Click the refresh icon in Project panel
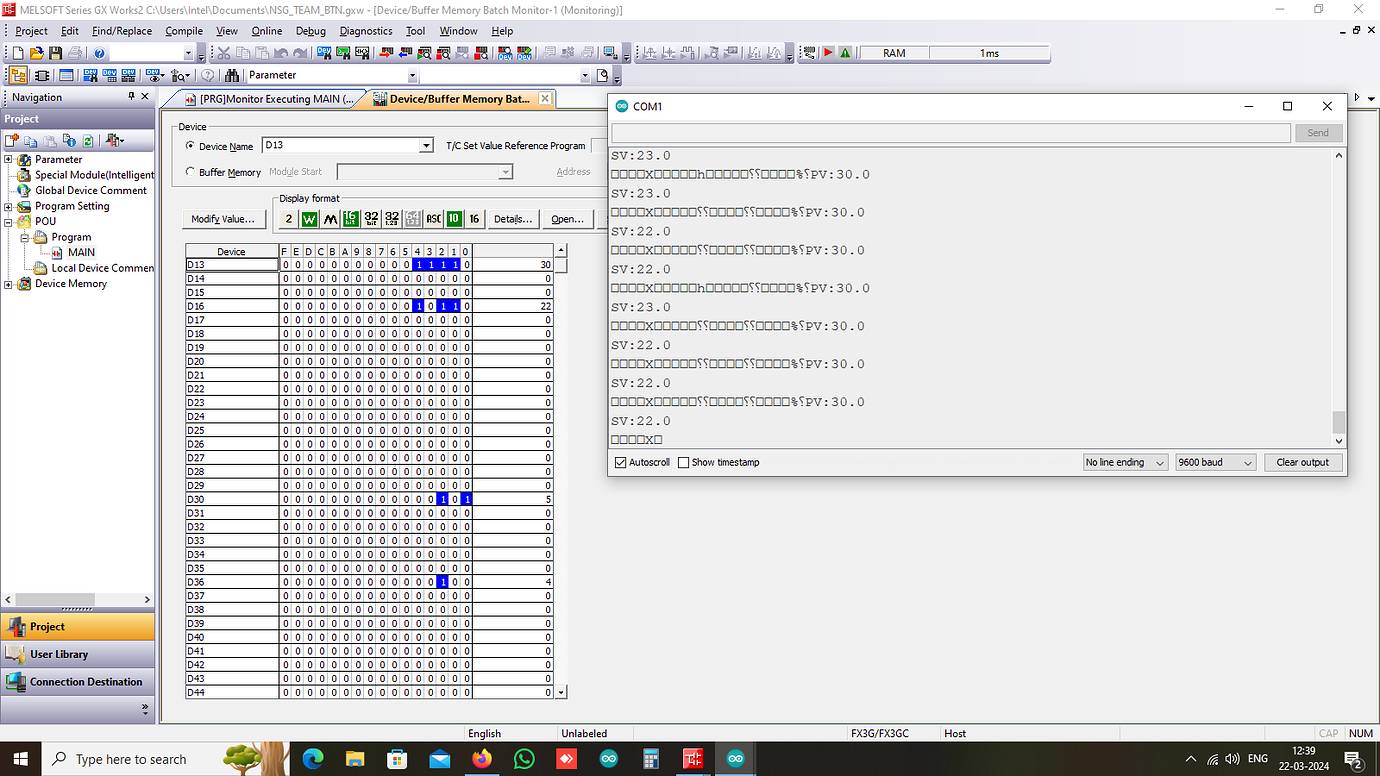1380x776 pixels. [88, 141]
